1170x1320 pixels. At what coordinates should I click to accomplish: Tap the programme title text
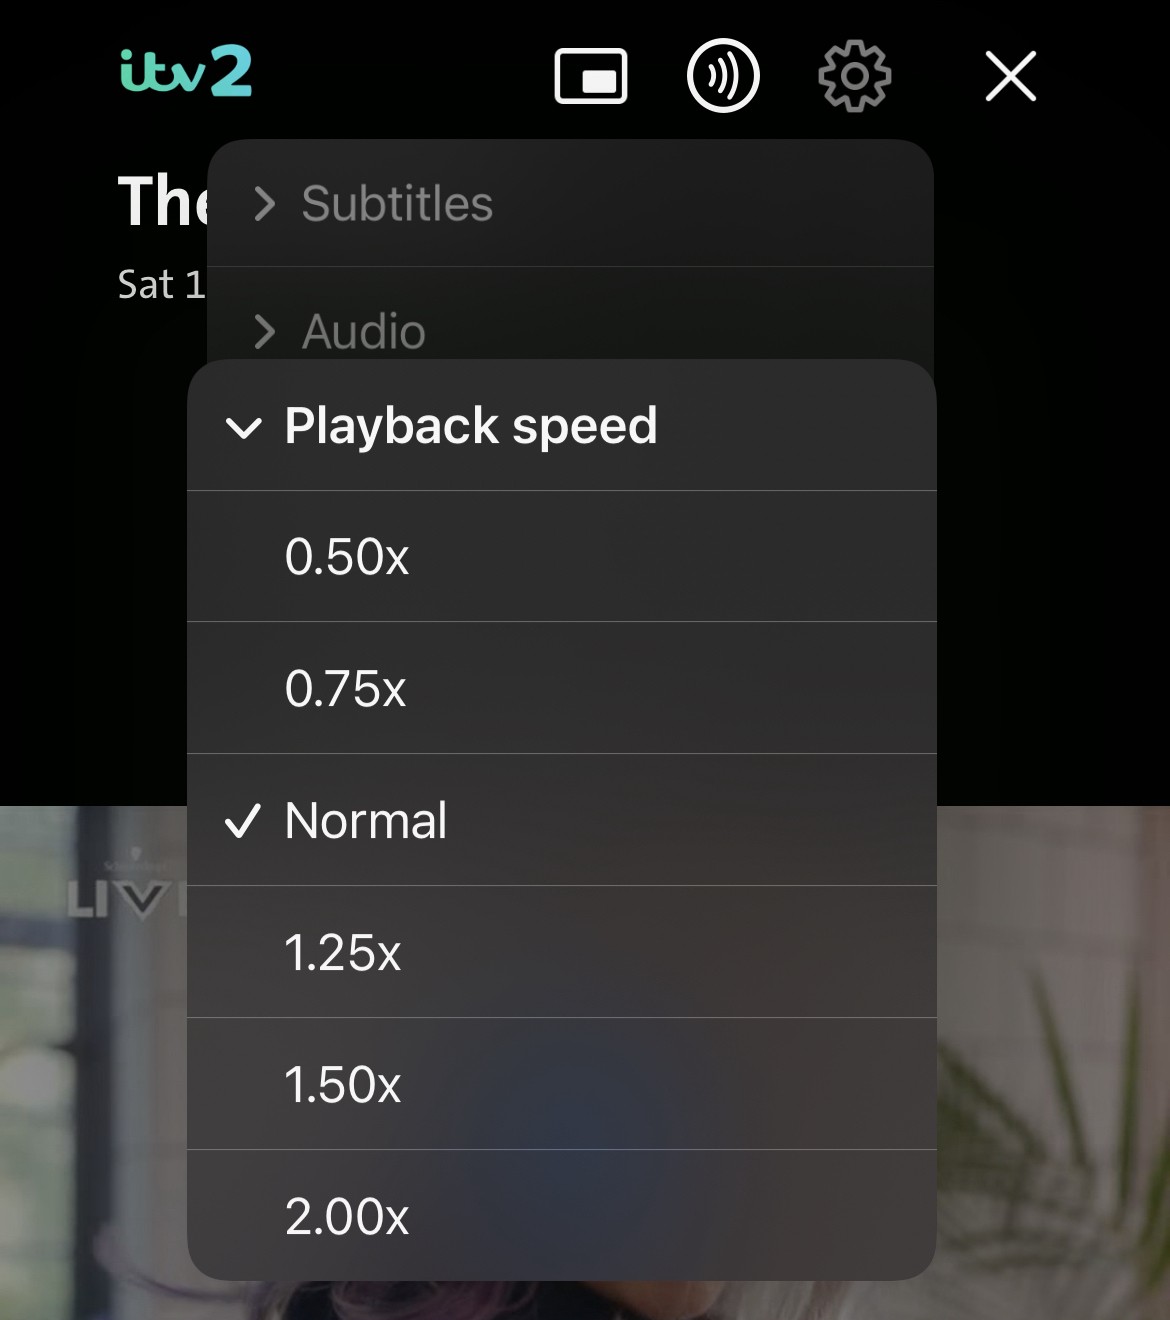point(162,201)
